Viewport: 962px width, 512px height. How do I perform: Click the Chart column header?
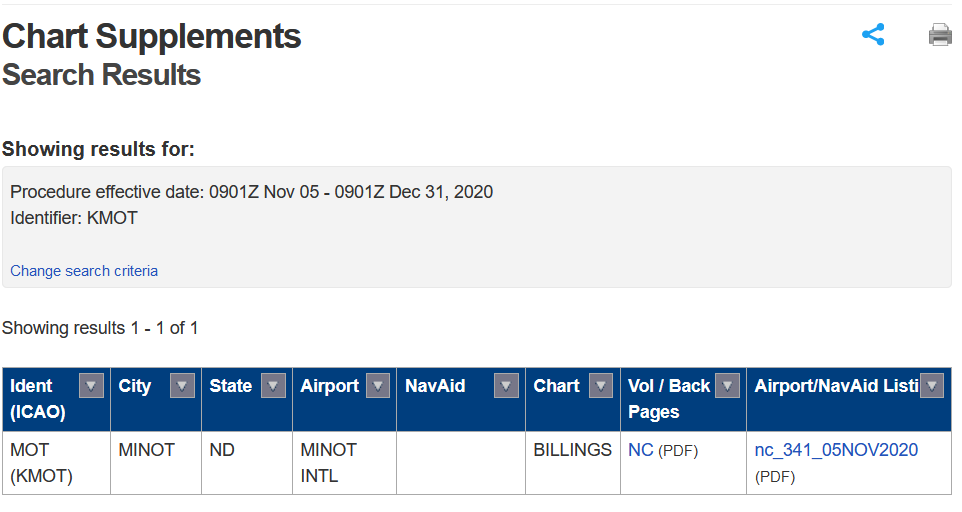click(557, 386)
